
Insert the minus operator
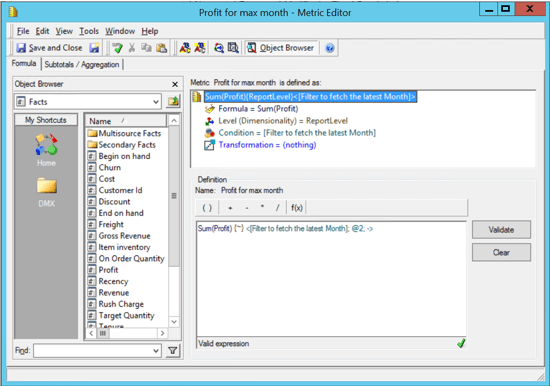[x=247, y=208]
